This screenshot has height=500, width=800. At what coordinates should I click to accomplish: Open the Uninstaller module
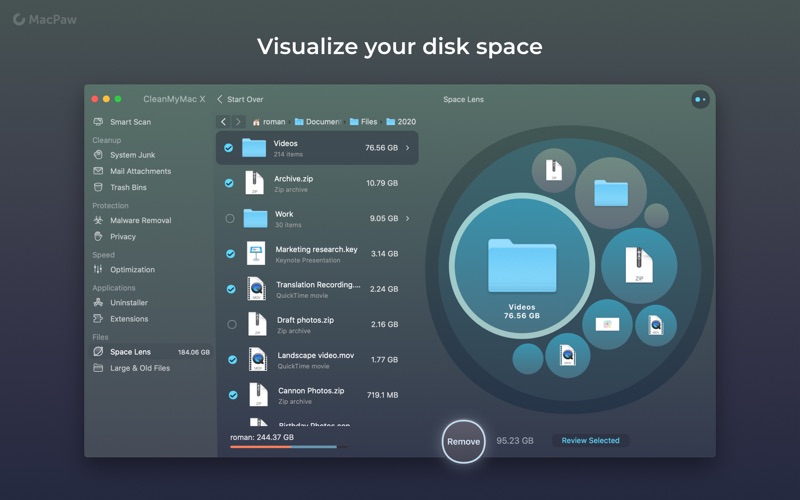[x=129, y=303]
